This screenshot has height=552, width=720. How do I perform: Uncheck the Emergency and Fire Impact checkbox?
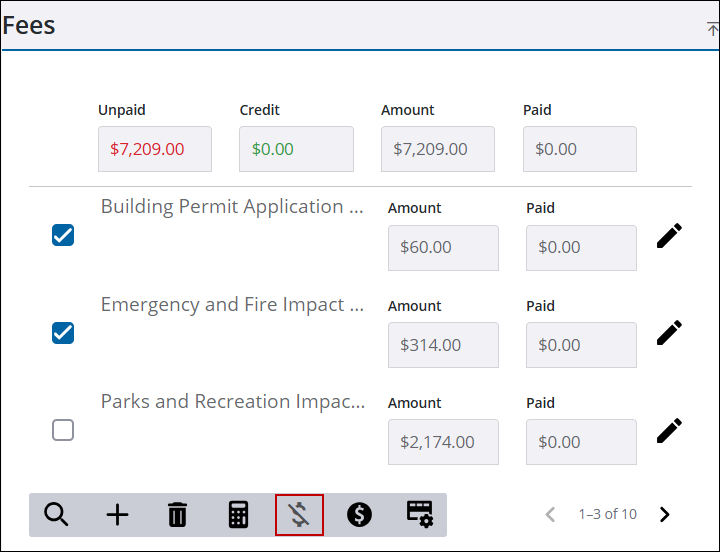63,333
